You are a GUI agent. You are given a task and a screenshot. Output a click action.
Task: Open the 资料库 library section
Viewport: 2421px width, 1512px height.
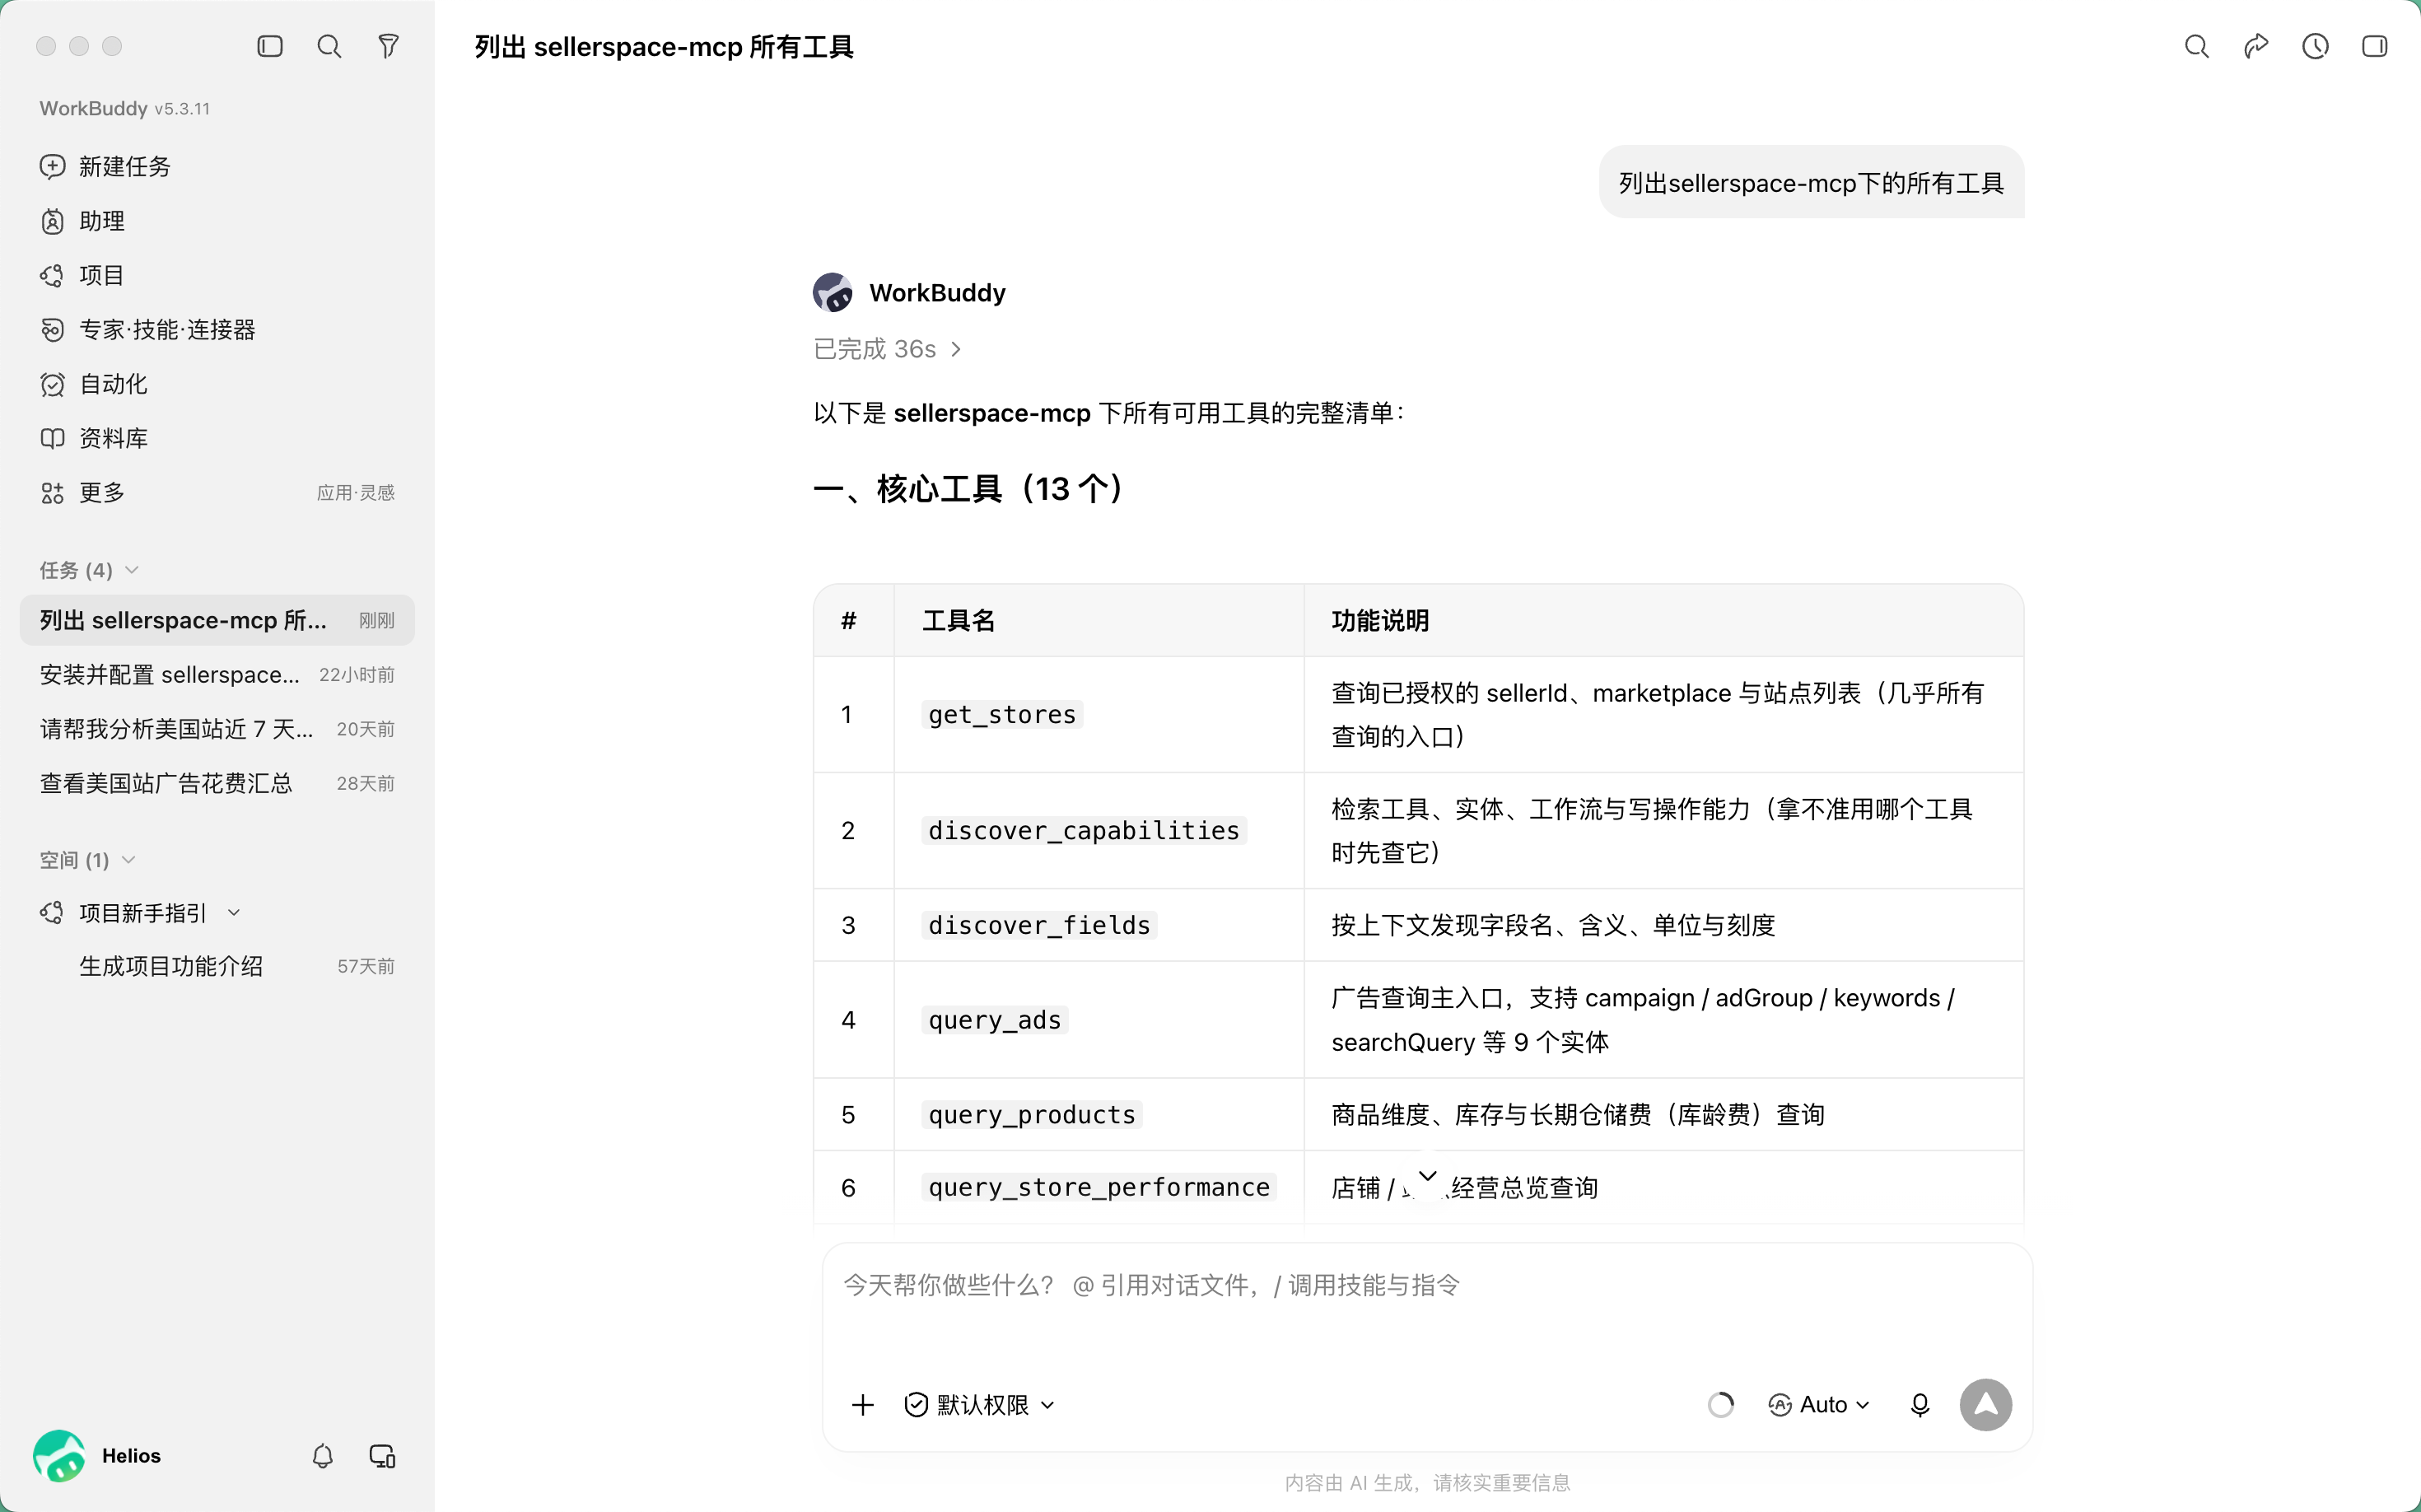[x=94, y=438]
